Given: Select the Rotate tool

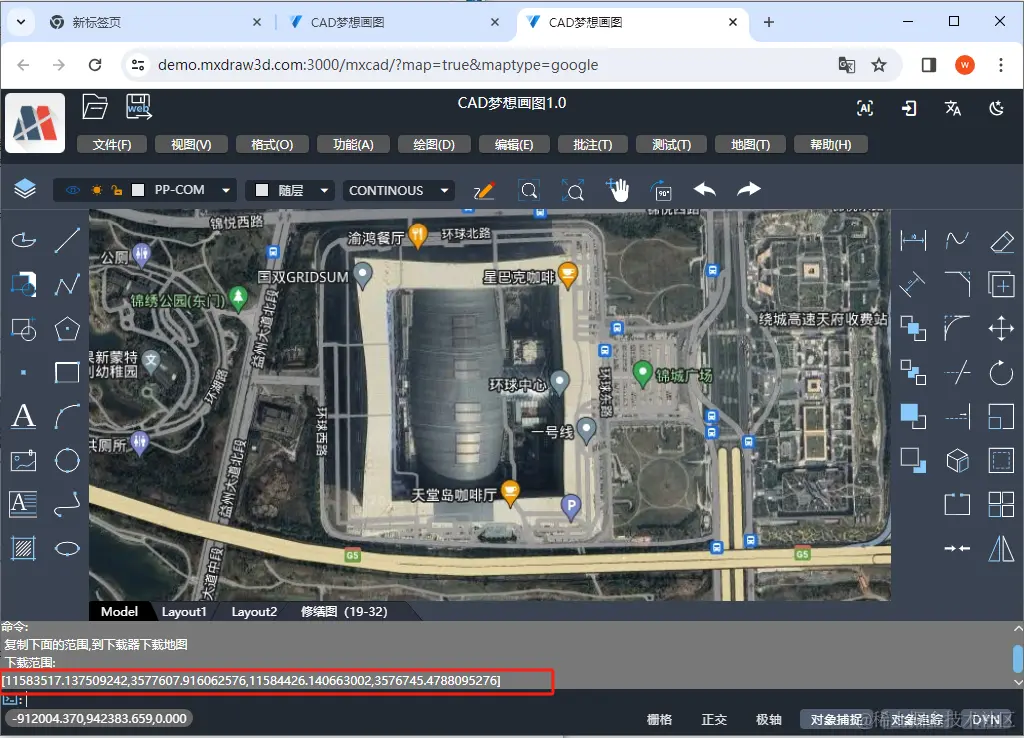Looking at the screenshot, I should [x=1001, y=373].
